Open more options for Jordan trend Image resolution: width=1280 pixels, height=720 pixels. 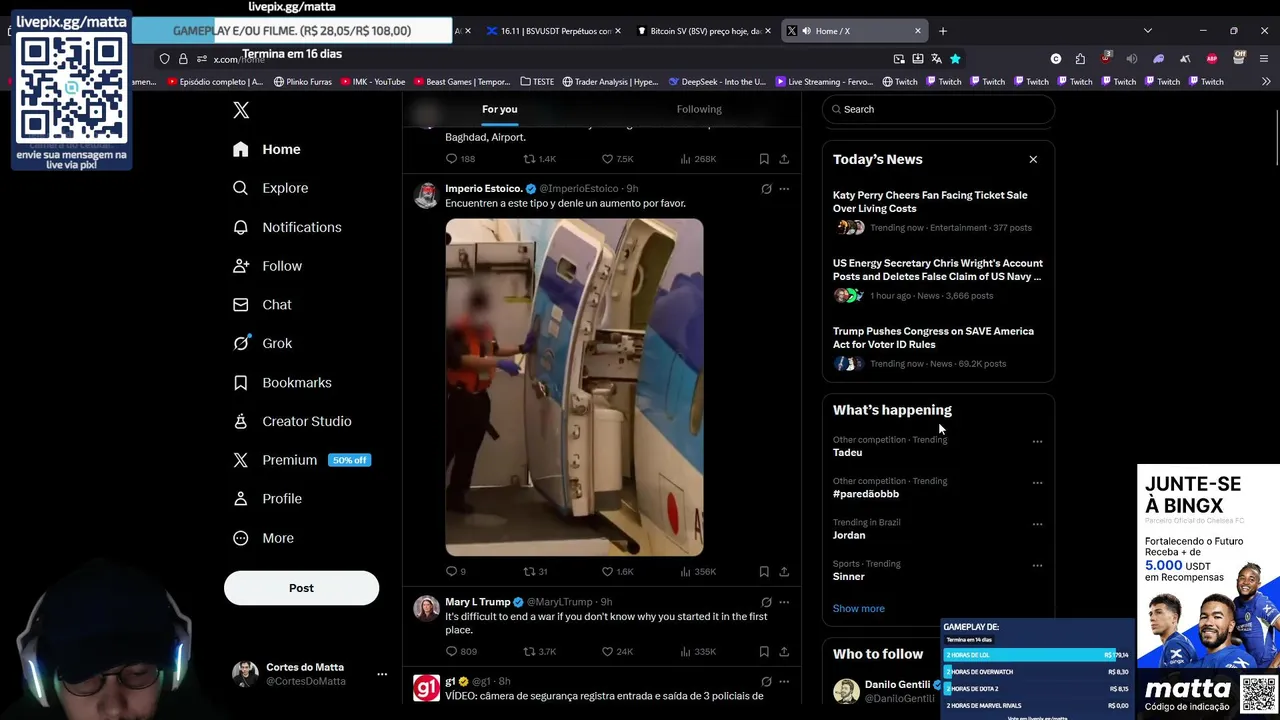click(x=1037, y=524)
